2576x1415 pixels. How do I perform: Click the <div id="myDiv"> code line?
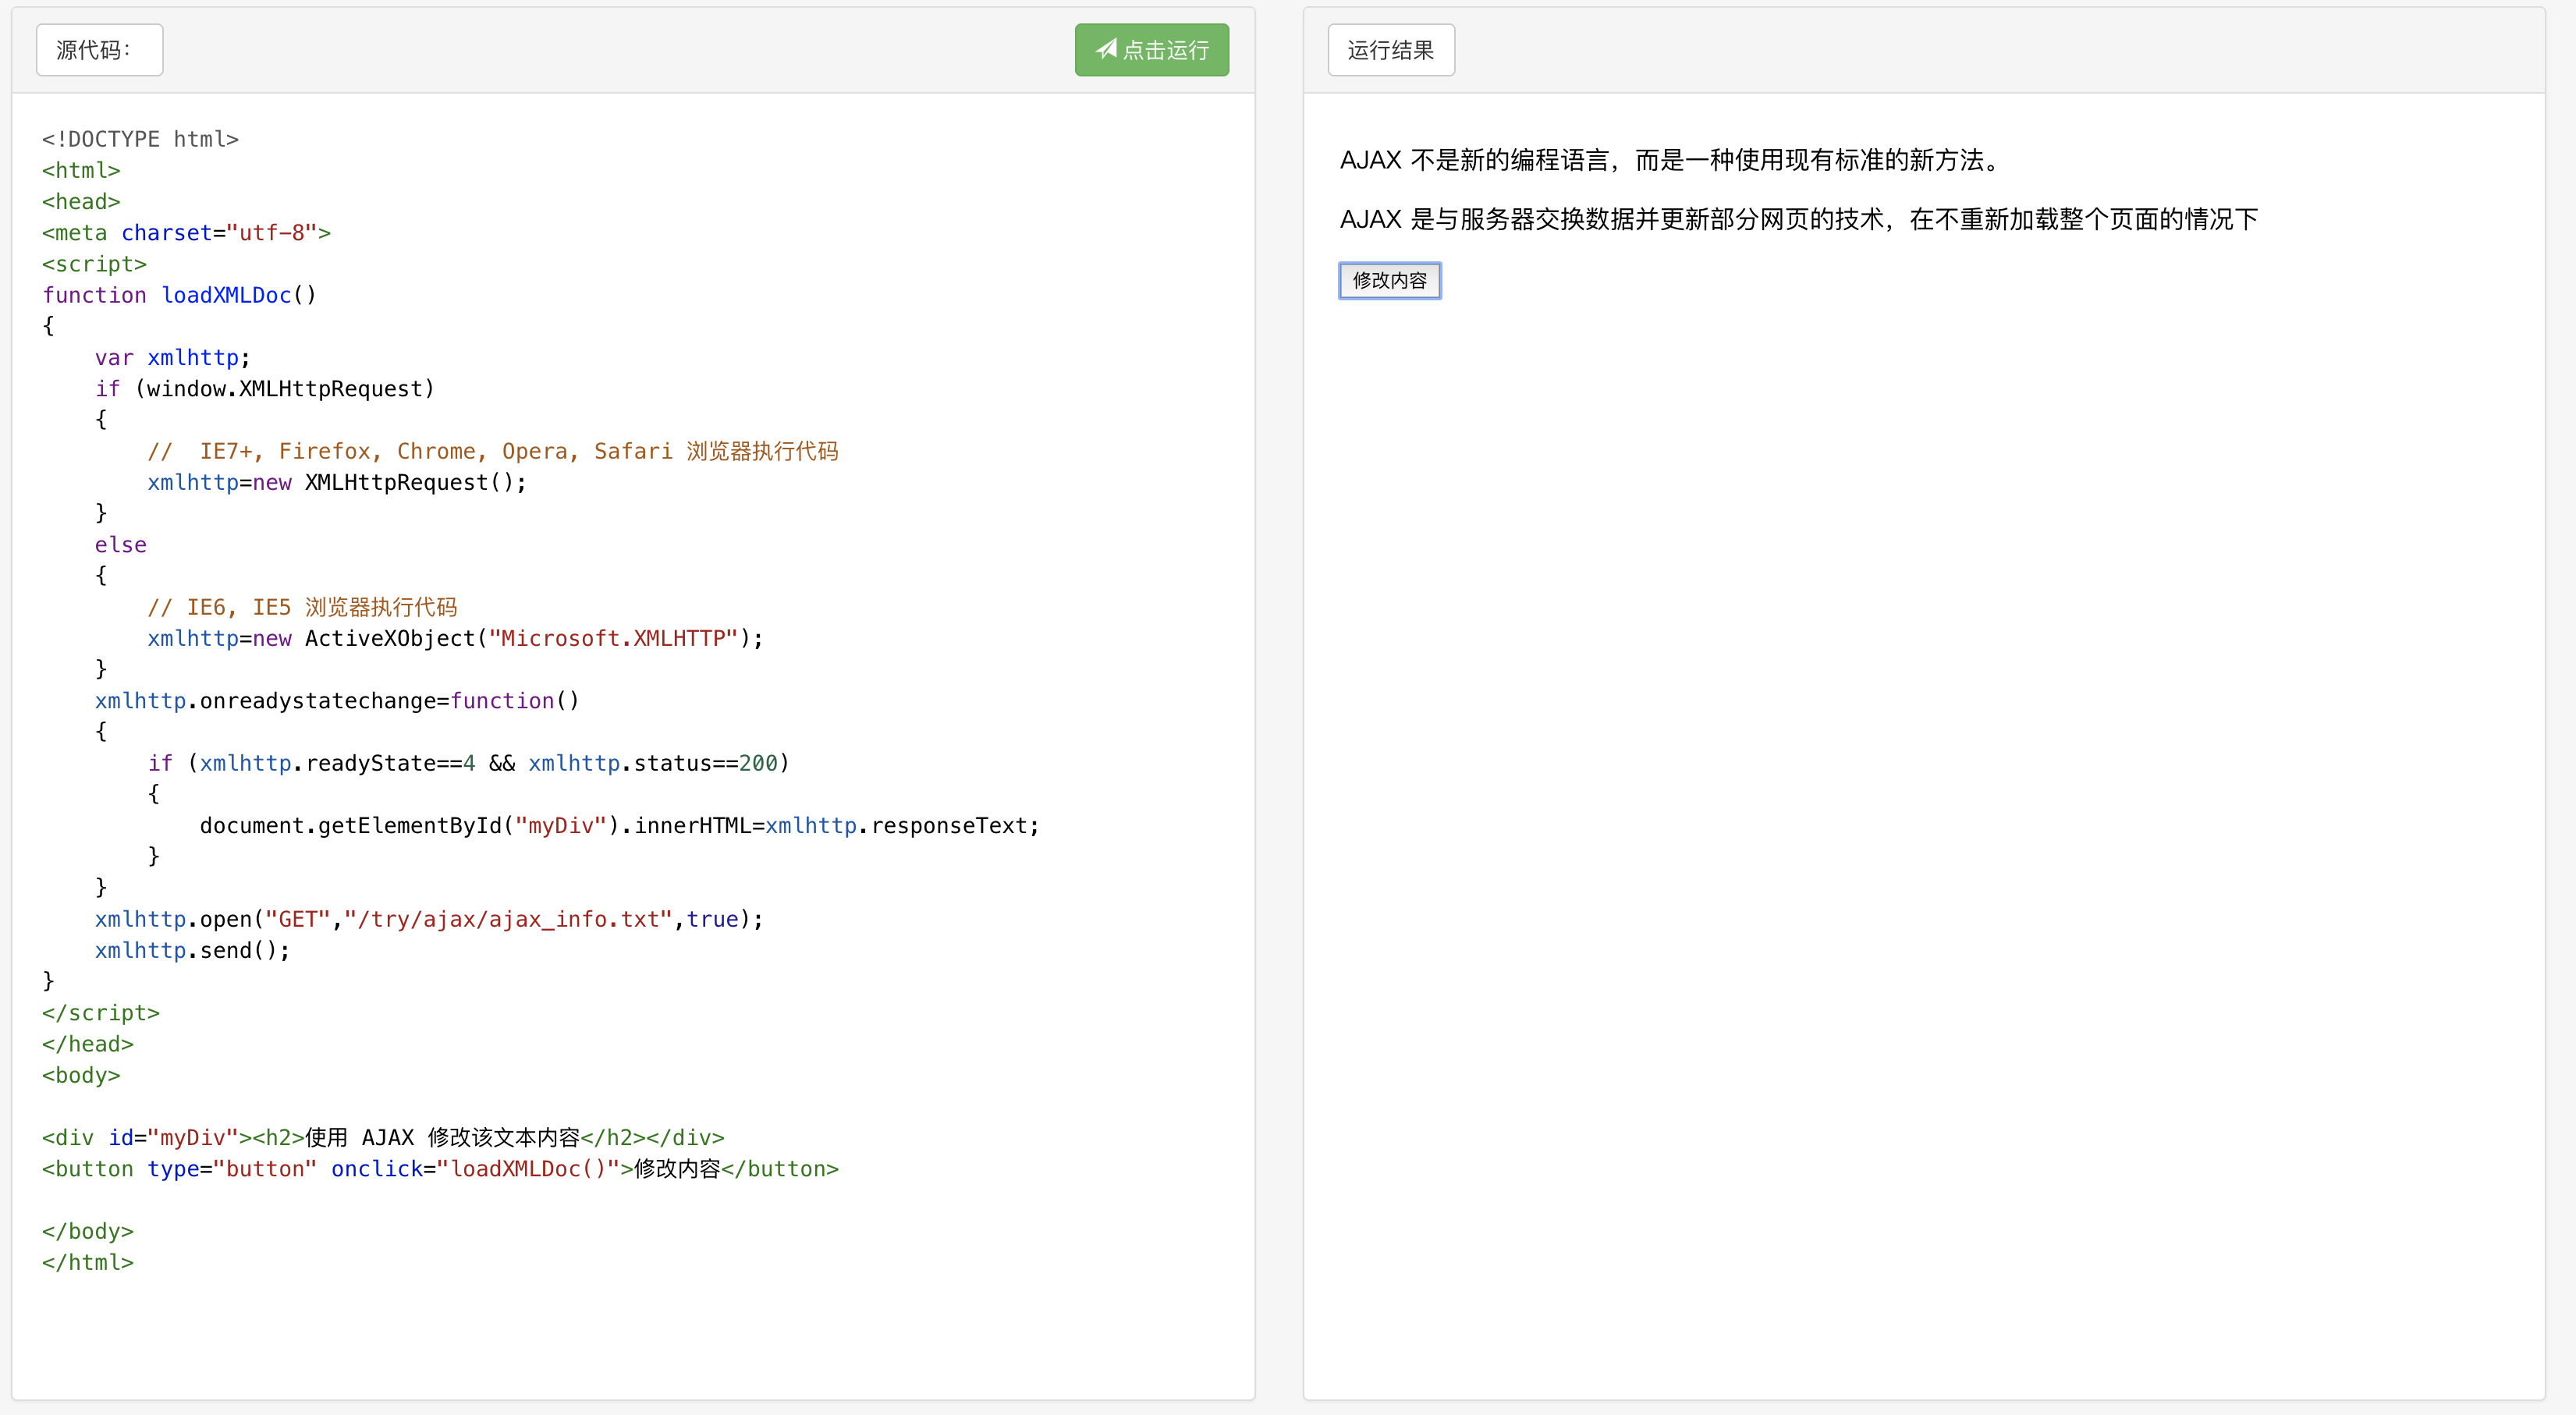(383, 1138)
